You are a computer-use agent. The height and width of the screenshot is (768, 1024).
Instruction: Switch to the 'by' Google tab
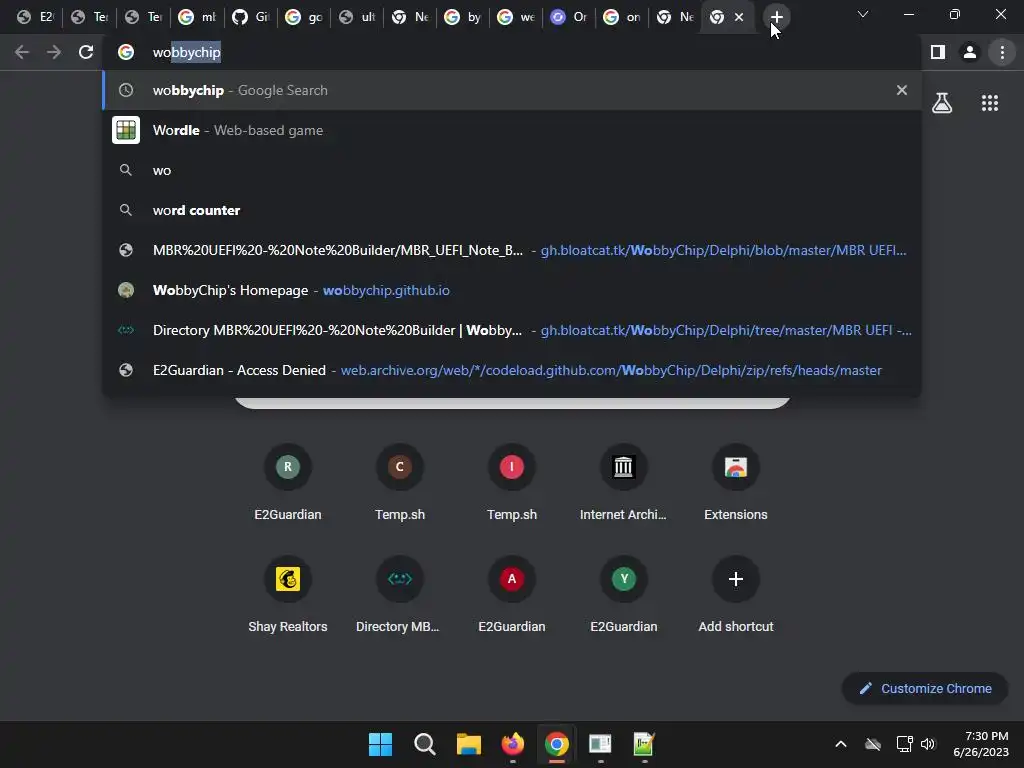(463, 17)
